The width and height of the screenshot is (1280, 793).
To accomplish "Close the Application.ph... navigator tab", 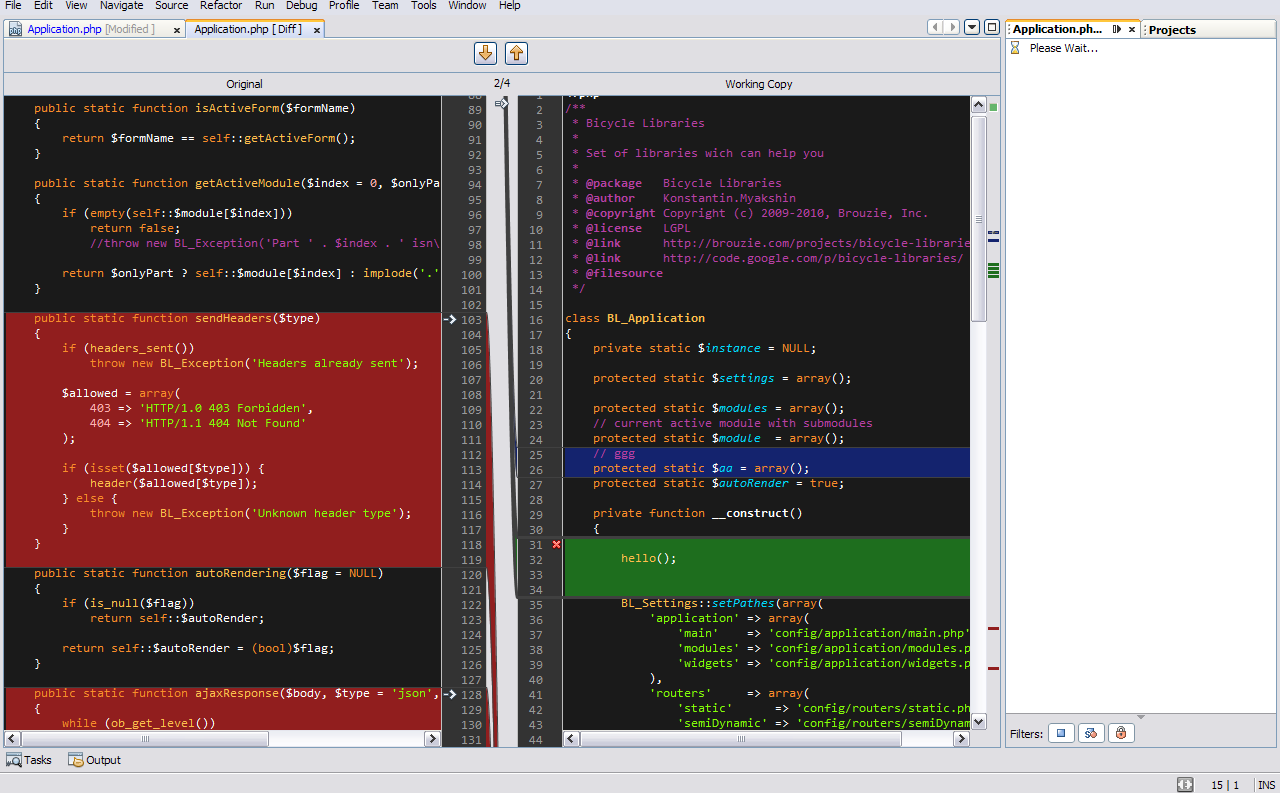I will coord(1132,30).
